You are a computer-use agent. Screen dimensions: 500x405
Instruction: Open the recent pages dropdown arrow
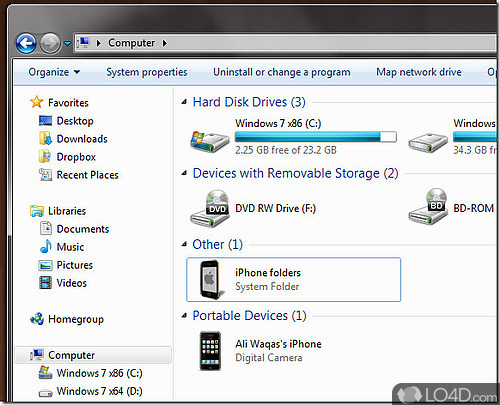tap(67, 43)
